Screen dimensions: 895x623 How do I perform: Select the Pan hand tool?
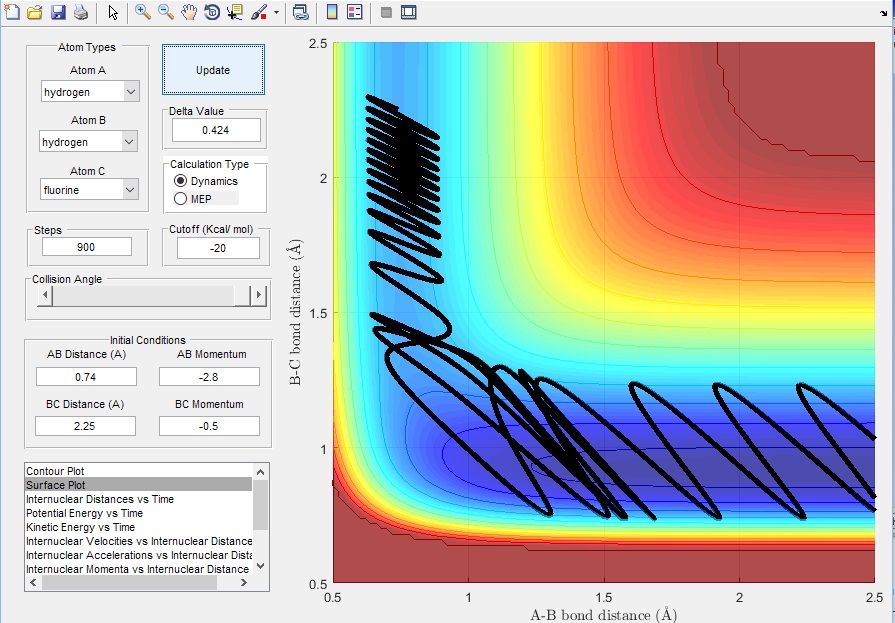click(x=189, y=12)
